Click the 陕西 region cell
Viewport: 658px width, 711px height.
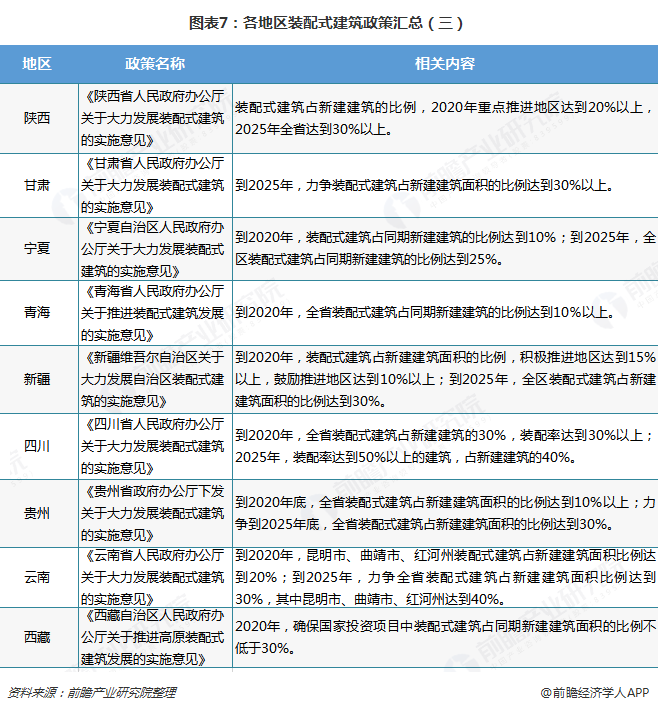(x=37, y=118)
